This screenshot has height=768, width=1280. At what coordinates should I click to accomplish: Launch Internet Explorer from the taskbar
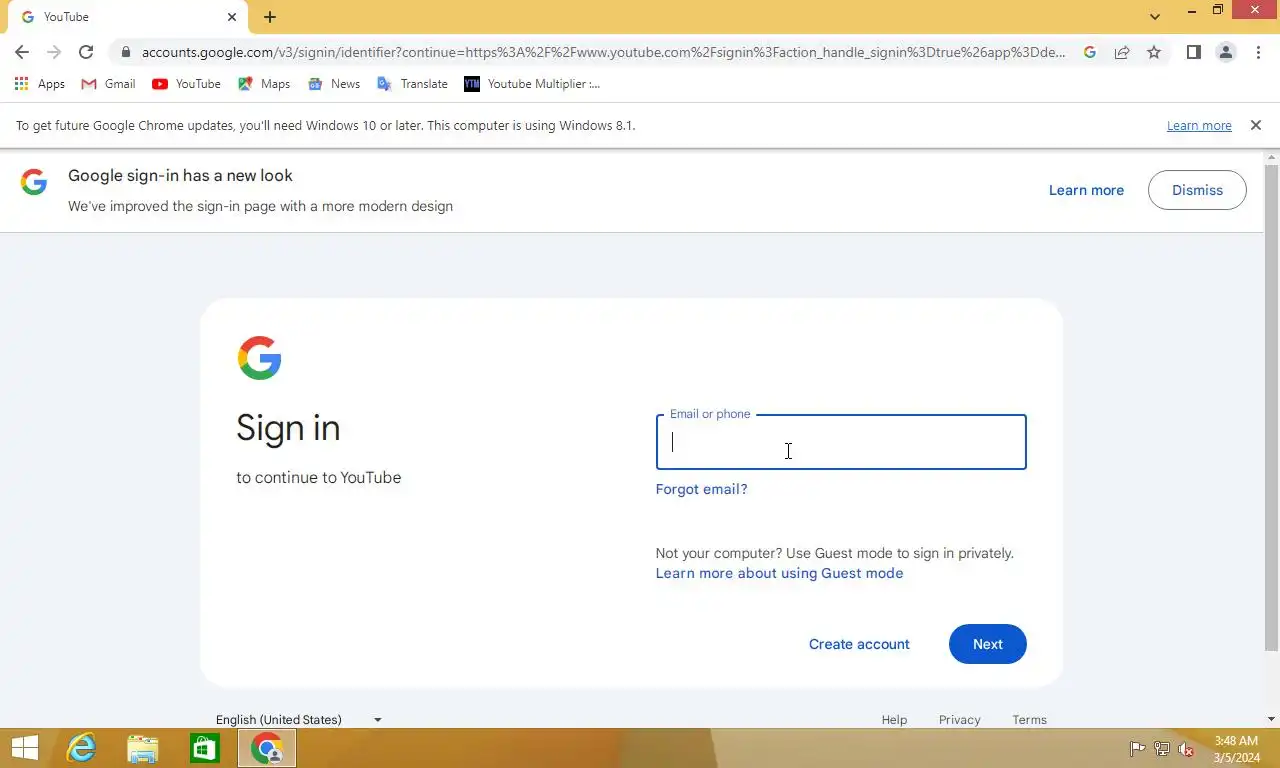coord(81,748)
